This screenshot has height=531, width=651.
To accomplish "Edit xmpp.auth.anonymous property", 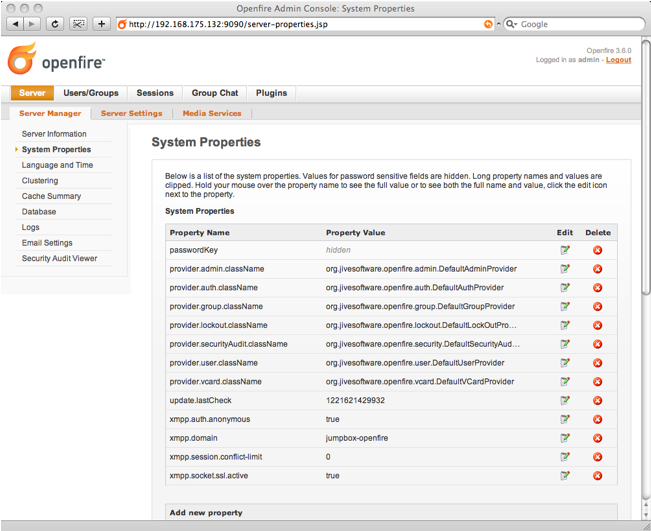I will 565,419.
